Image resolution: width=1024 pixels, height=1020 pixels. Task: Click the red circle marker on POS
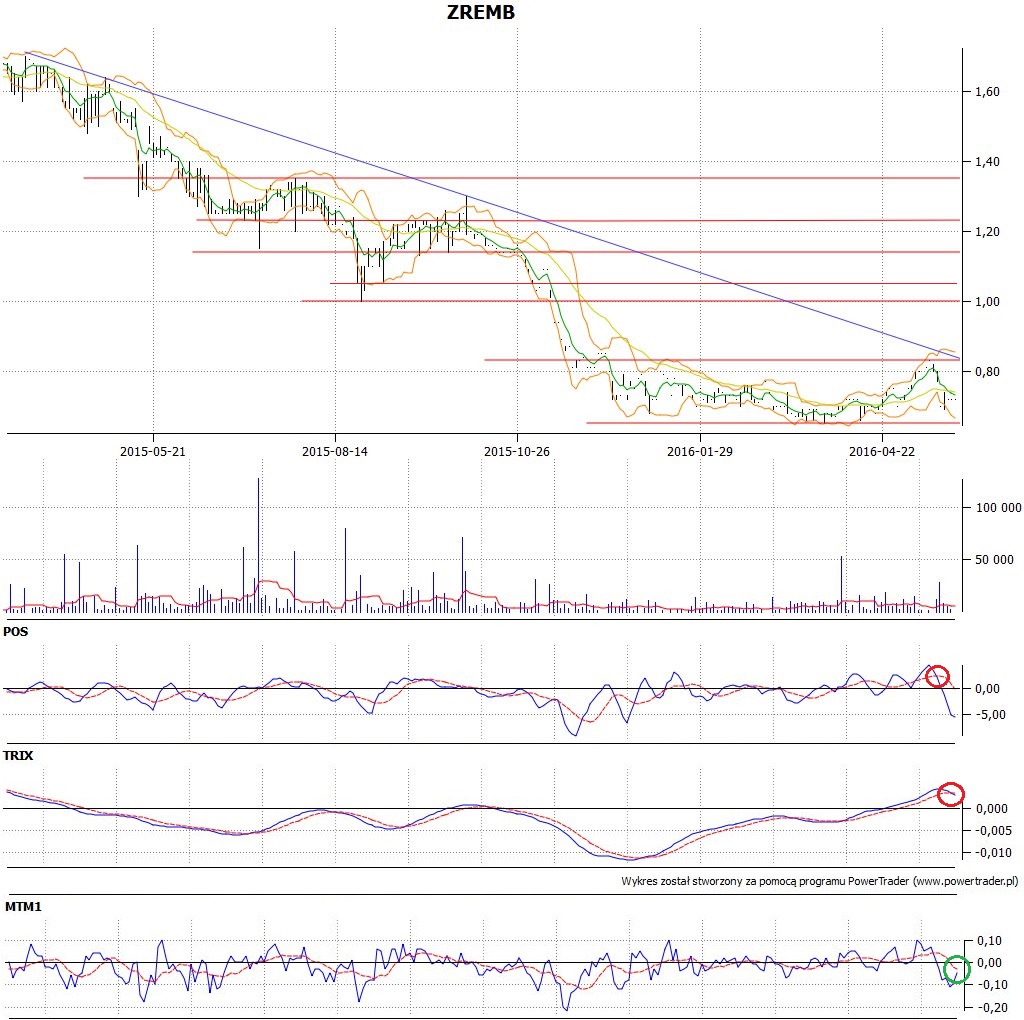(937, 676)
